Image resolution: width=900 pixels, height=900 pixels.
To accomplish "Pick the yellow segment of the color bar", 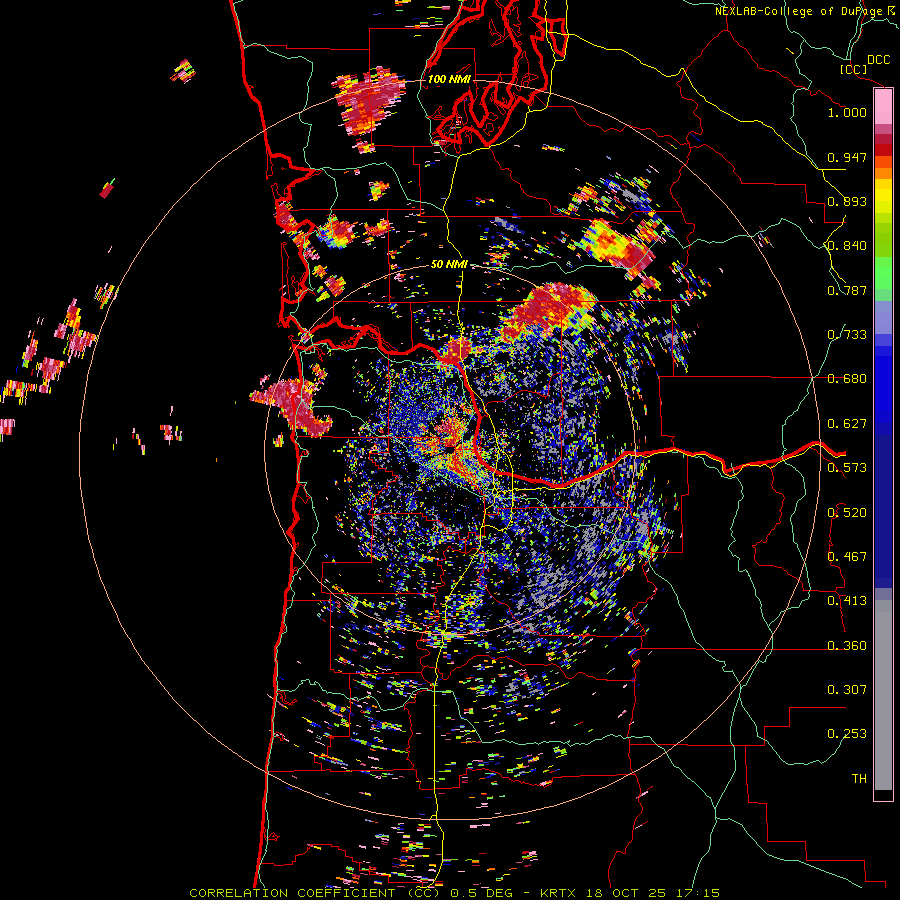I will [x=883, y=197].
